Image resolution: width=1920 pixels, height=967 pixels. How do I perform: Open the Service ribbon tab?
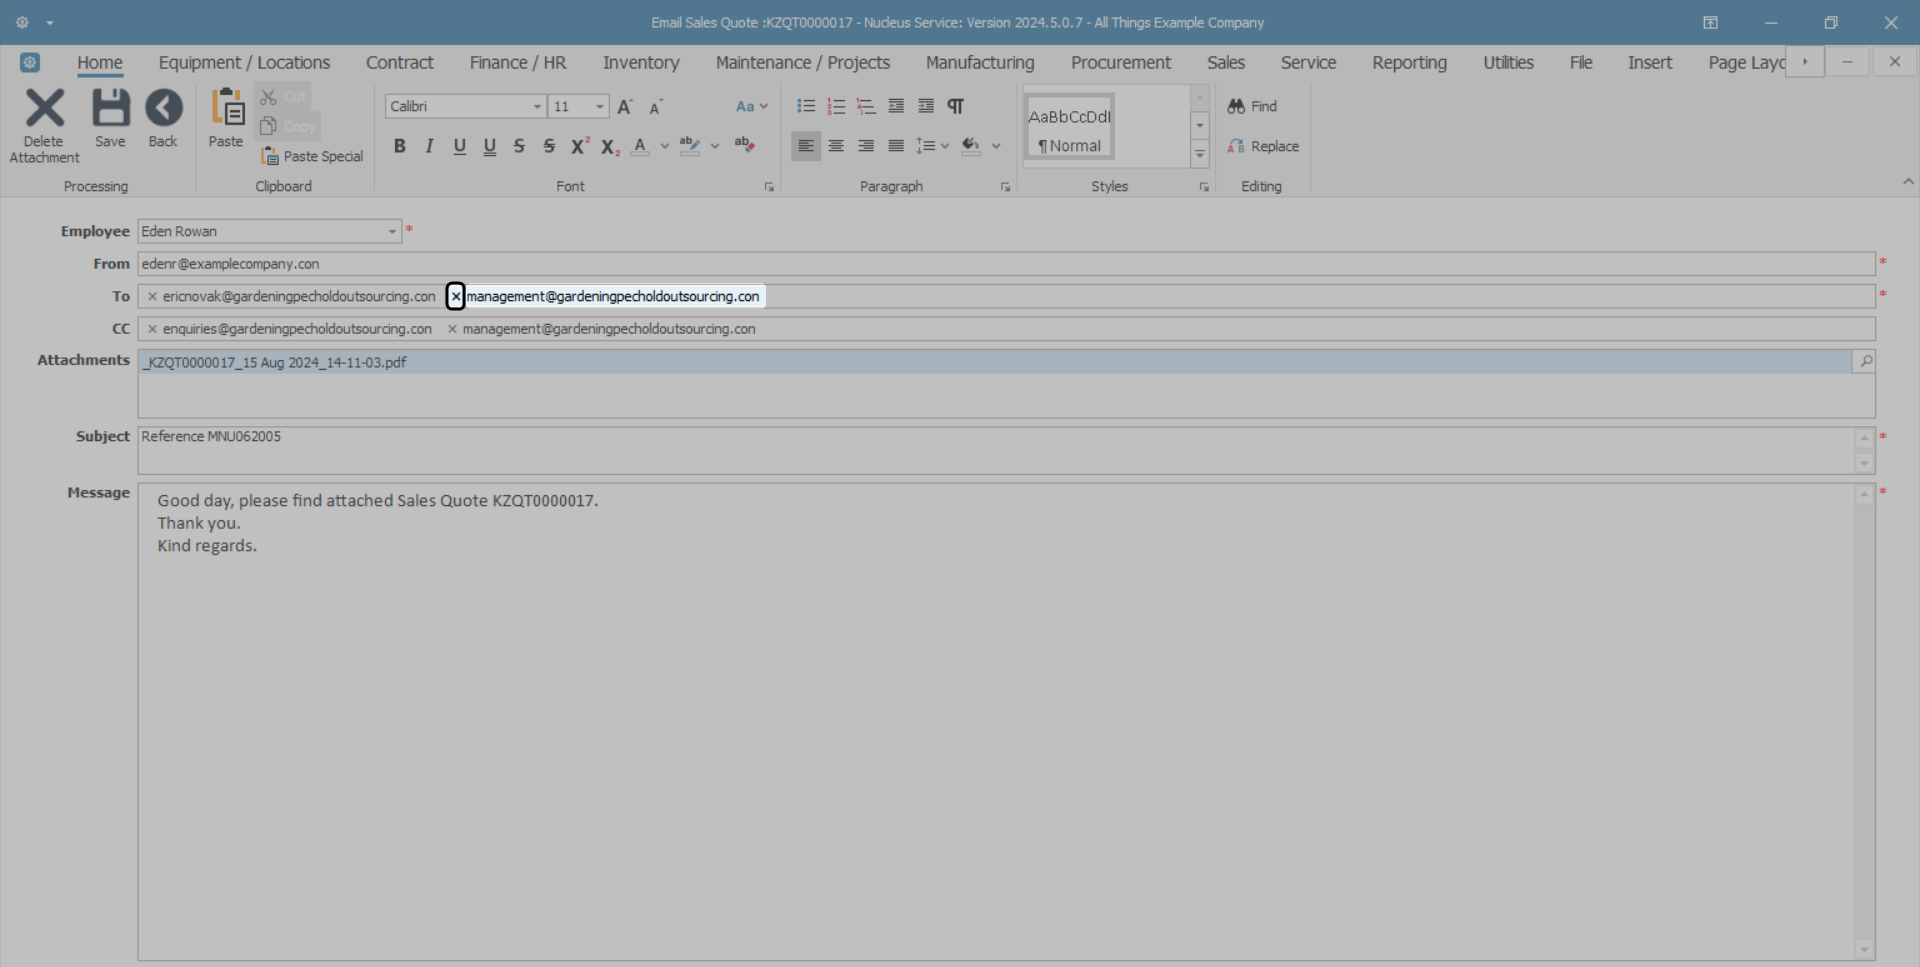tap(1308, 62)
